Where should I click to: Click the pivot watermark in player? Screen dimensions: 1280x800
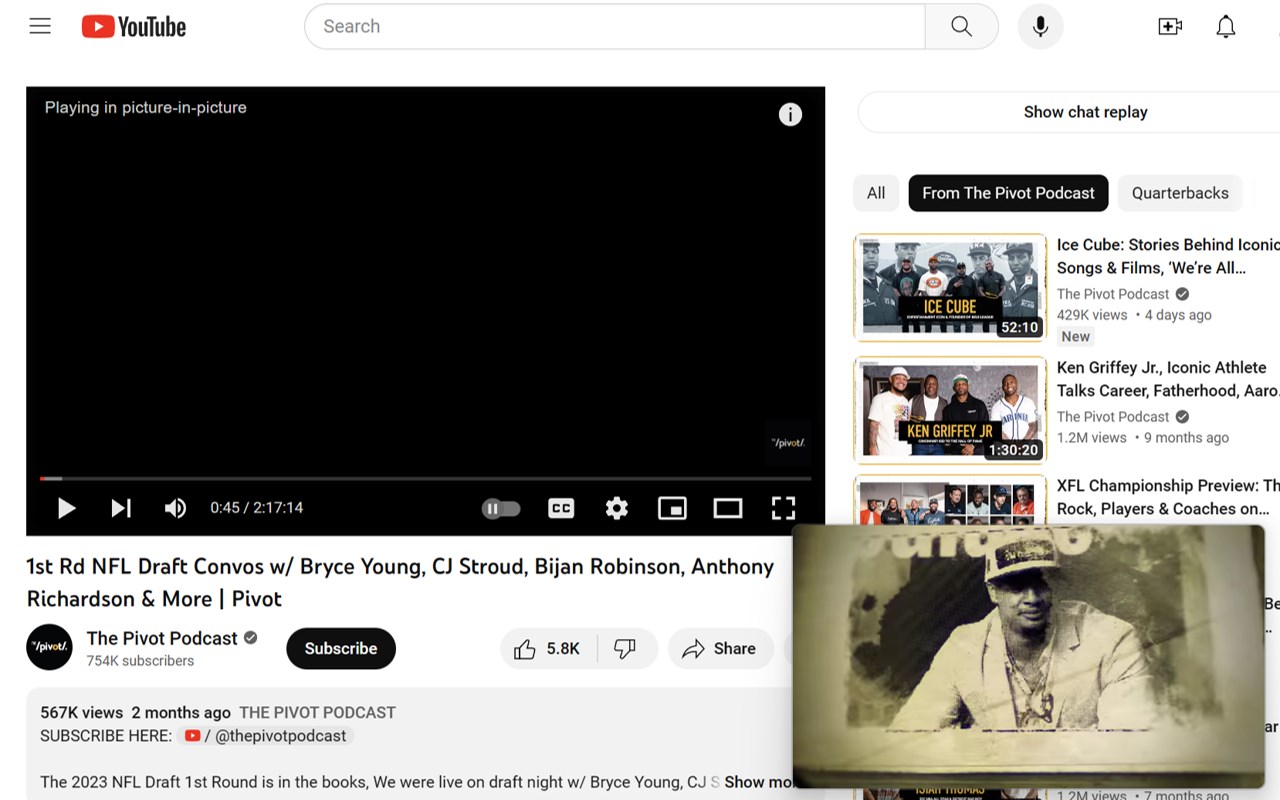(x=788, y=442)
